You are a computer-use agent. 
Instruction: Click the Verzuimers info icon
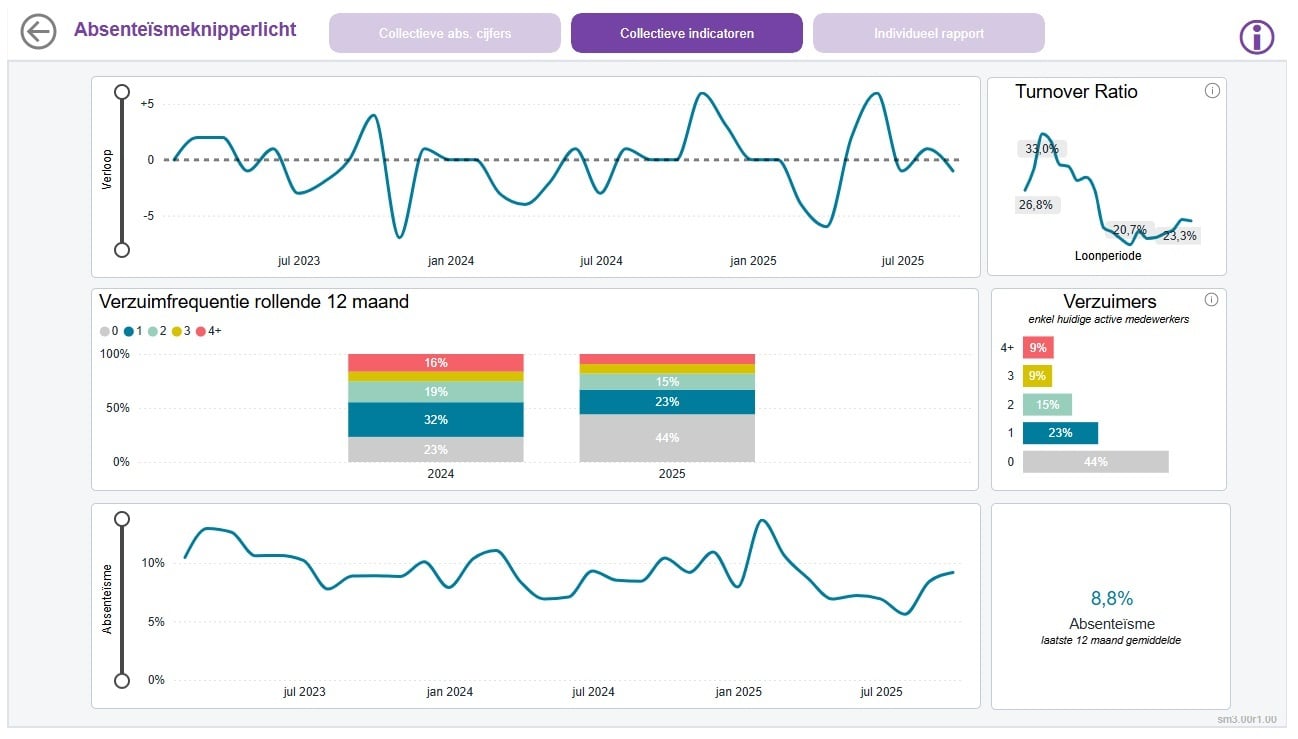pos(1212,299)
